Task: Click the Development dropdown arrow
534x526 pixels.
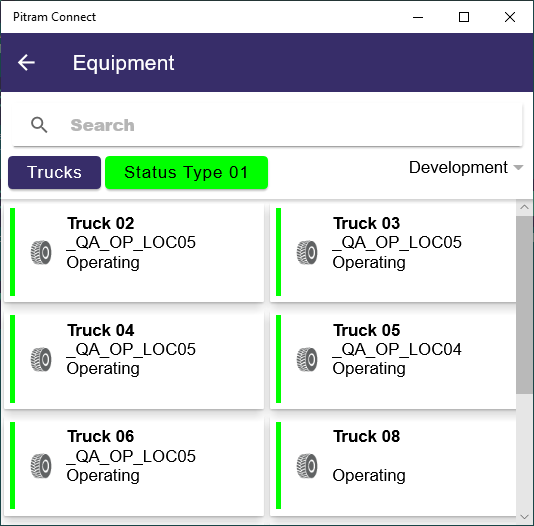Action: (x=518, y=168)
